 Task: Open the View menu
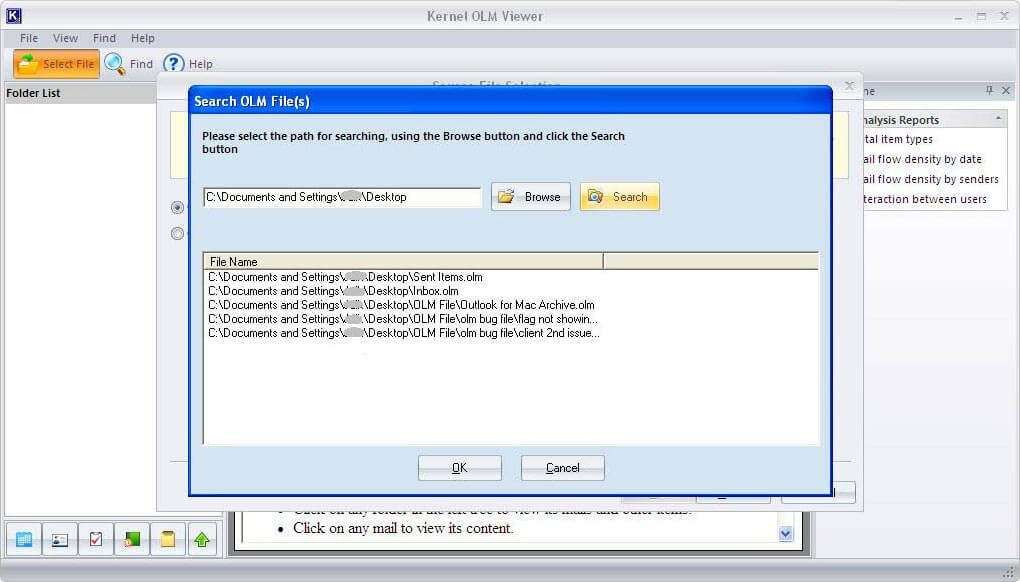pos(65,38)
